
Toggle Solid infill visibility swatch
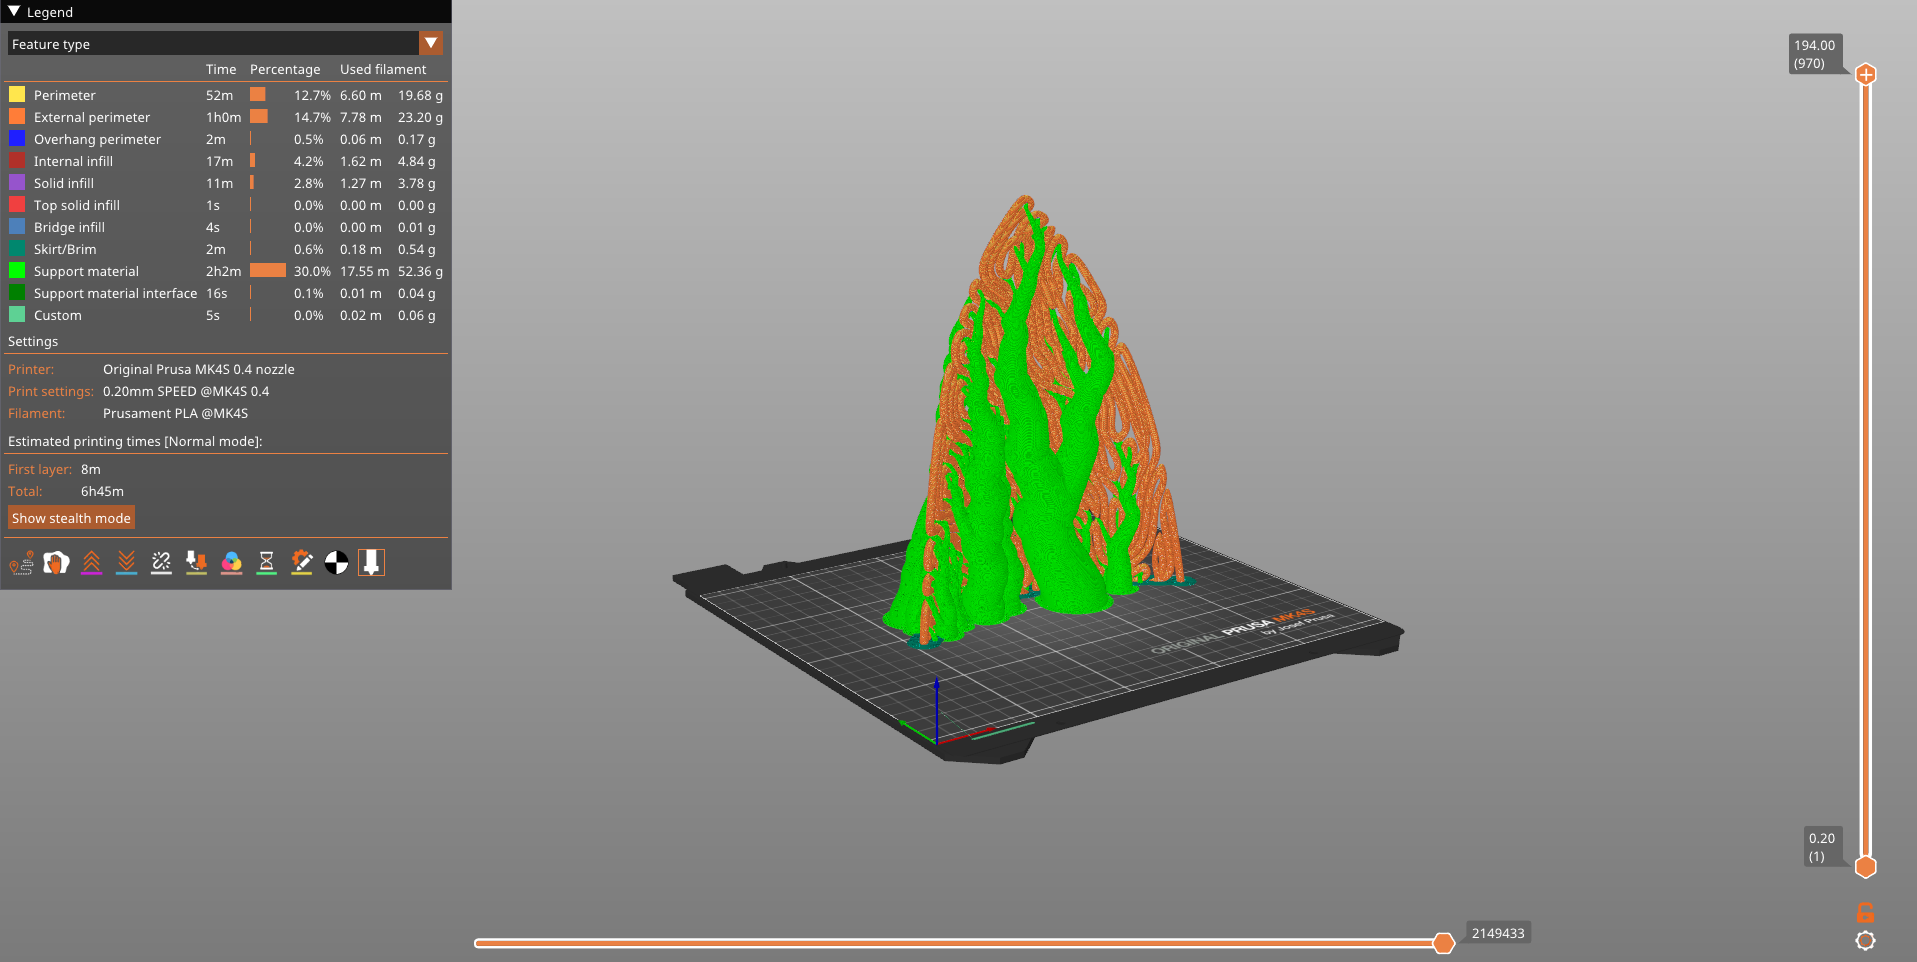point(17,183)
